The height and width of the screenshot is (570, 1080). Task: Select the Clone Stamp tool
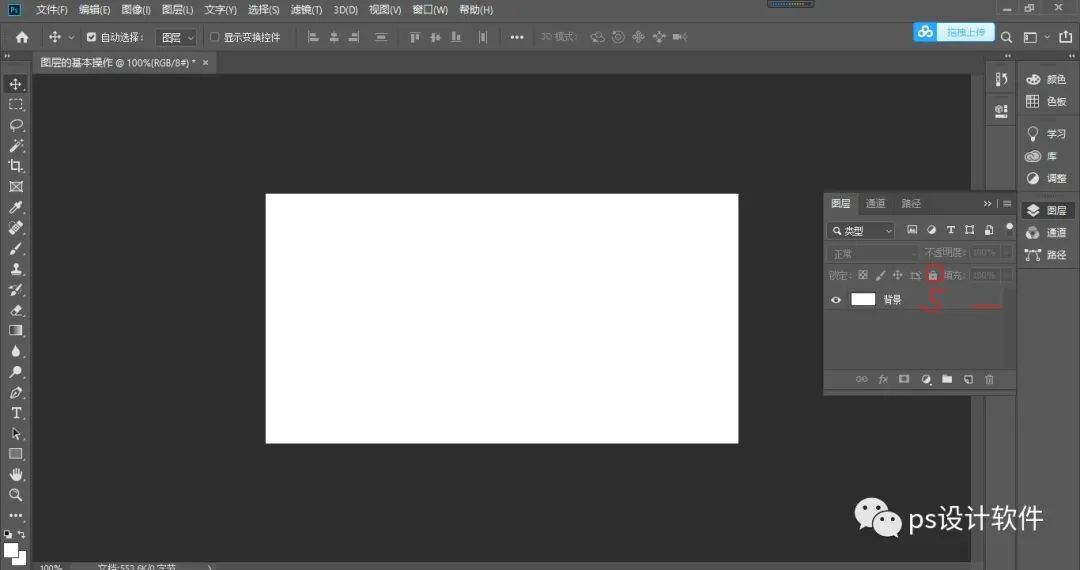[16, 269]
